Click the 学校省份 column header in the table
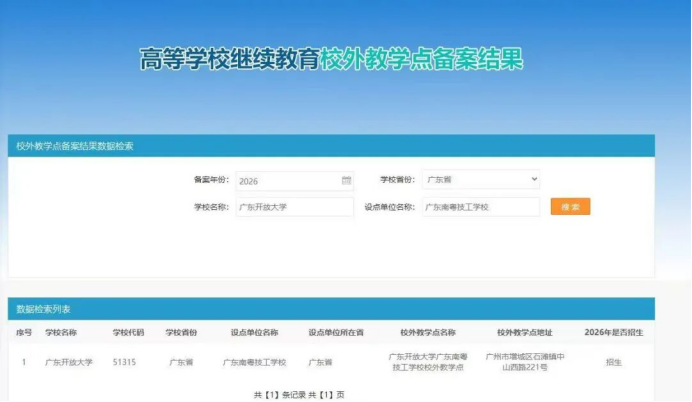Screen dimensions: 692x402 [181, 333]
